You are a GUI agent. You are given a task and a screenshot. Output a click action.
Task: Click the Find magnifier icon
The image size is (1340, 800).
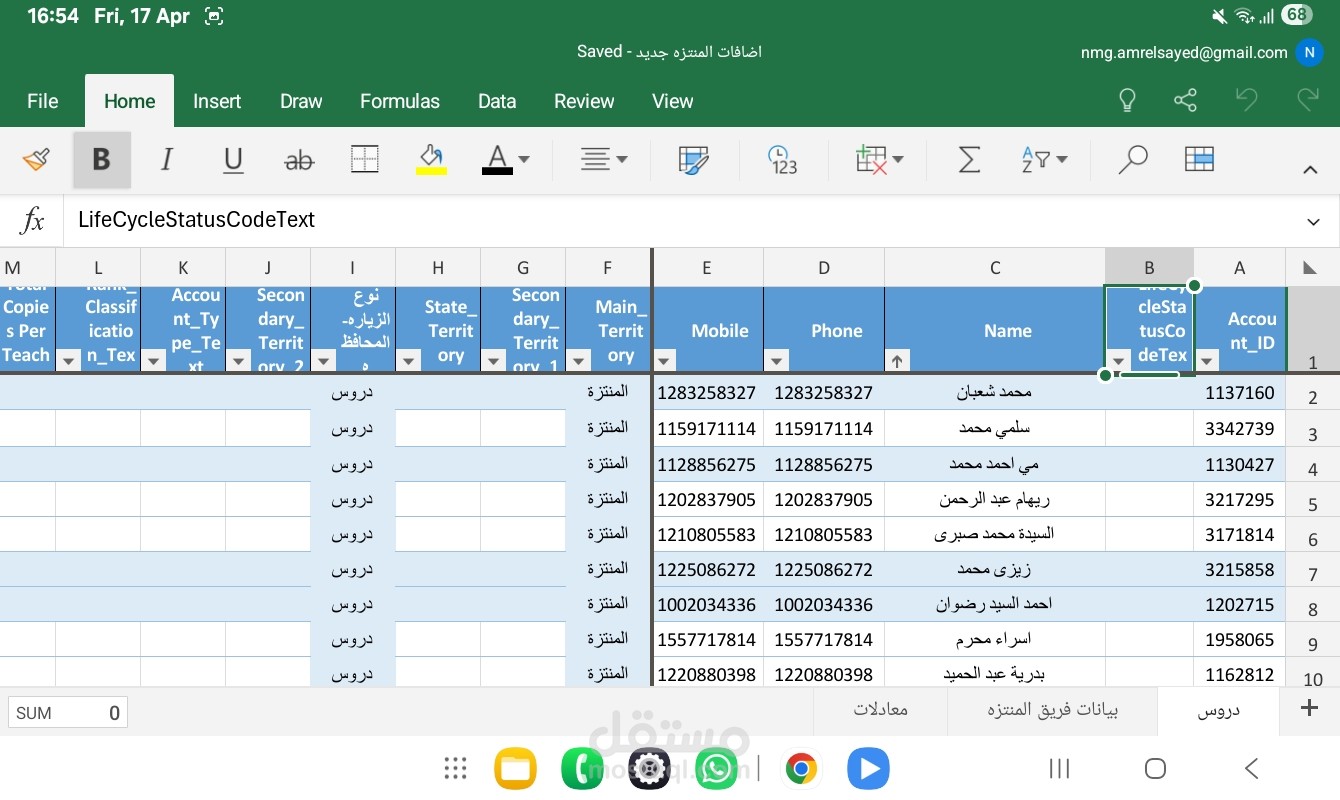coord(1132,160)
